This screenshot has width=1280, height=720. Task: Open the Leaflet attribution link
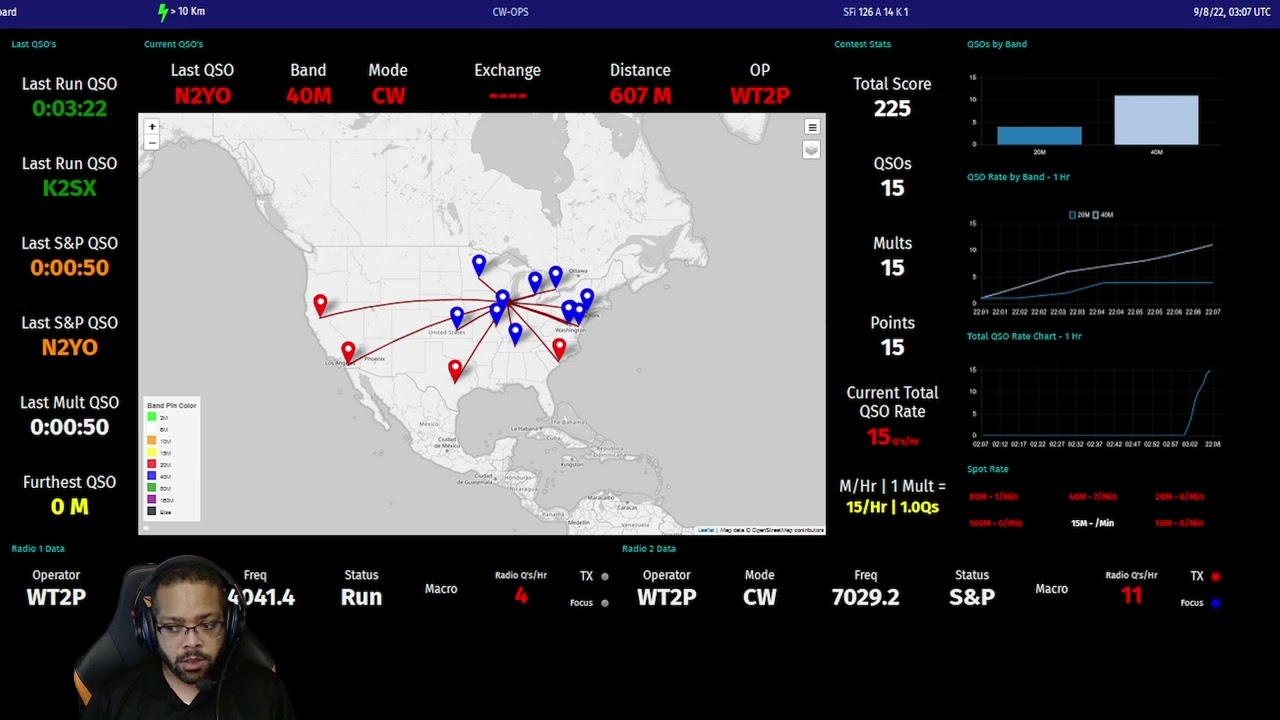coord(706,530)
